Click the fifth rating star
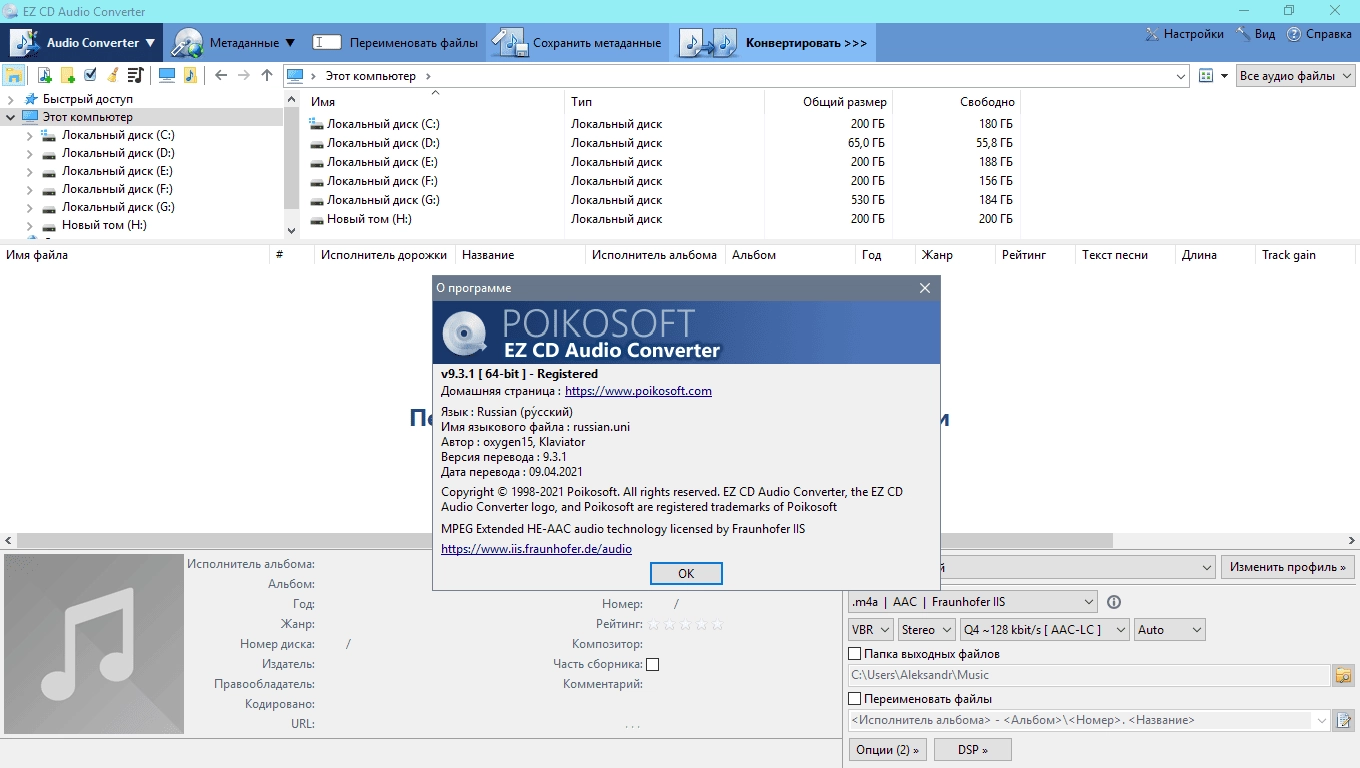The width and height of the screenshot is (1360, 768). point(717,624)
